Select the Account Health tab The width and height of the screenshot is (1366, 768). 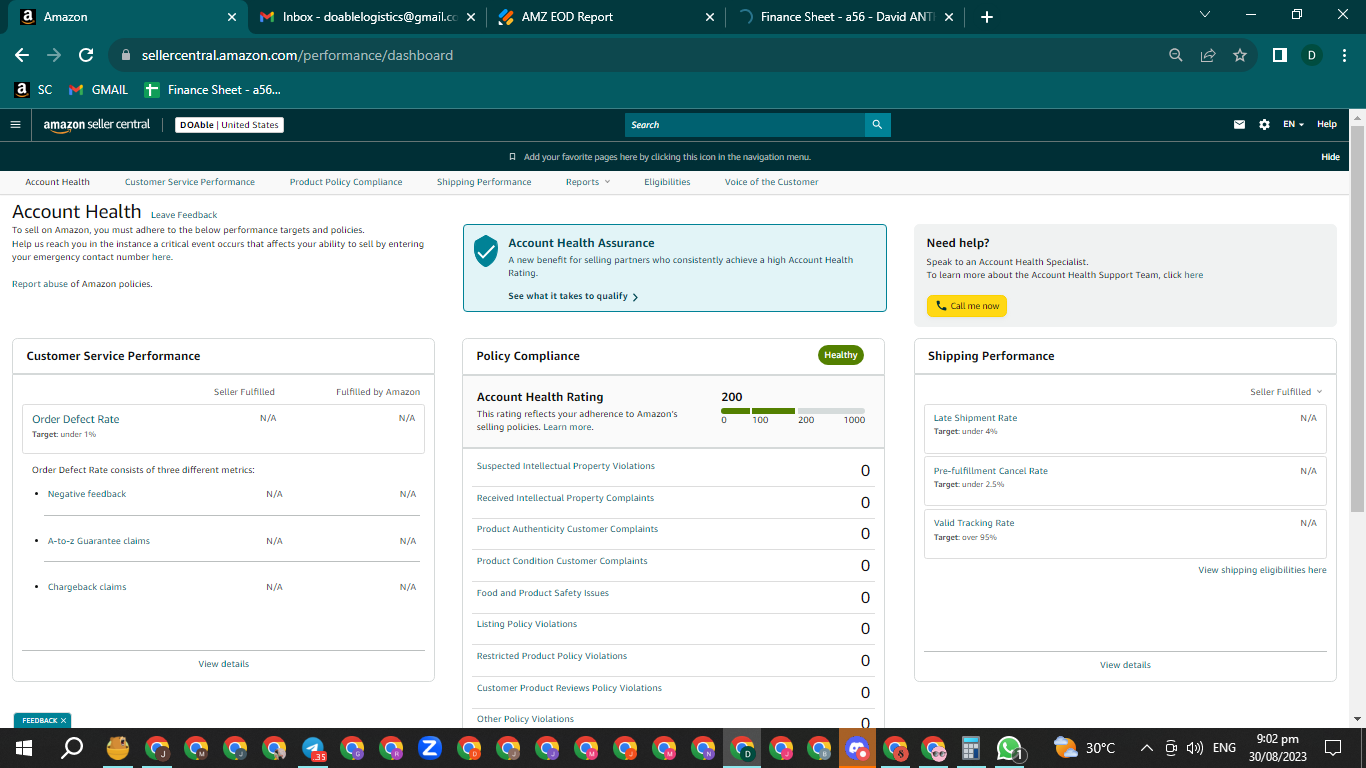[57, 182]
